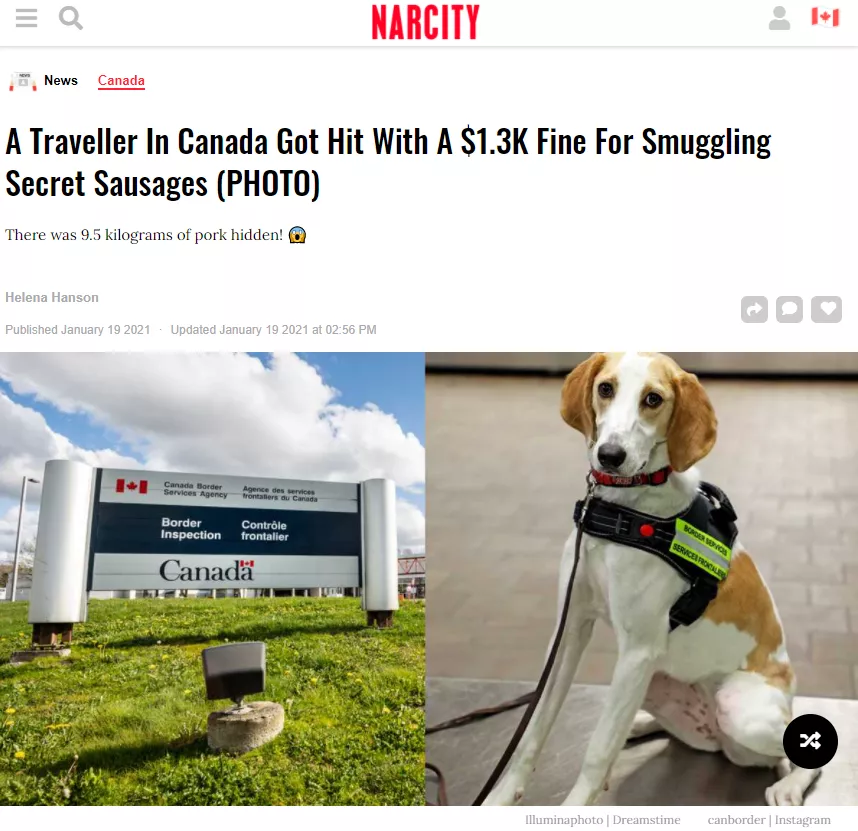Open the user account profile icon
Screen dimensions: 858x831
779,18
